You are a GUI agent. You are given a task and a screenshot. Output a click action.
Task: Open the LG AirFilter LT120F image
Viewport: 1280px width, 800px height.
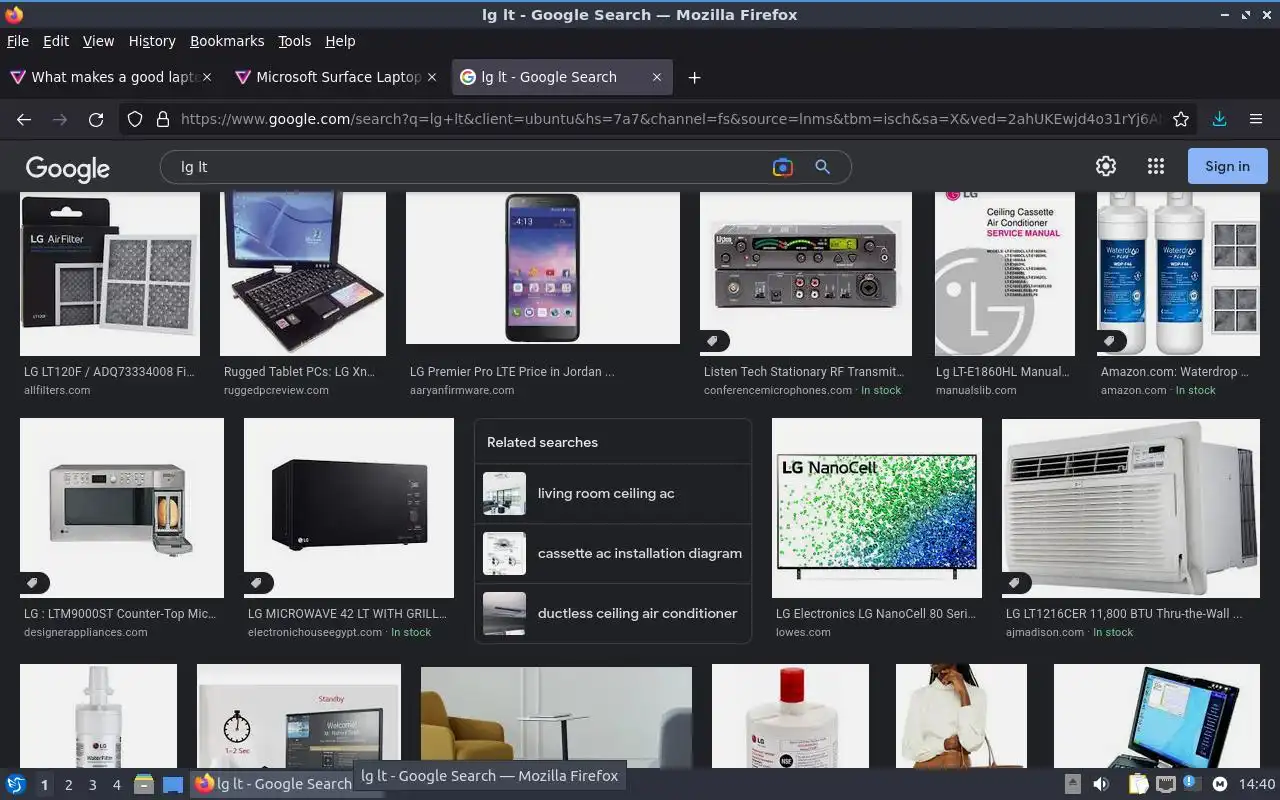coord(110,274)
